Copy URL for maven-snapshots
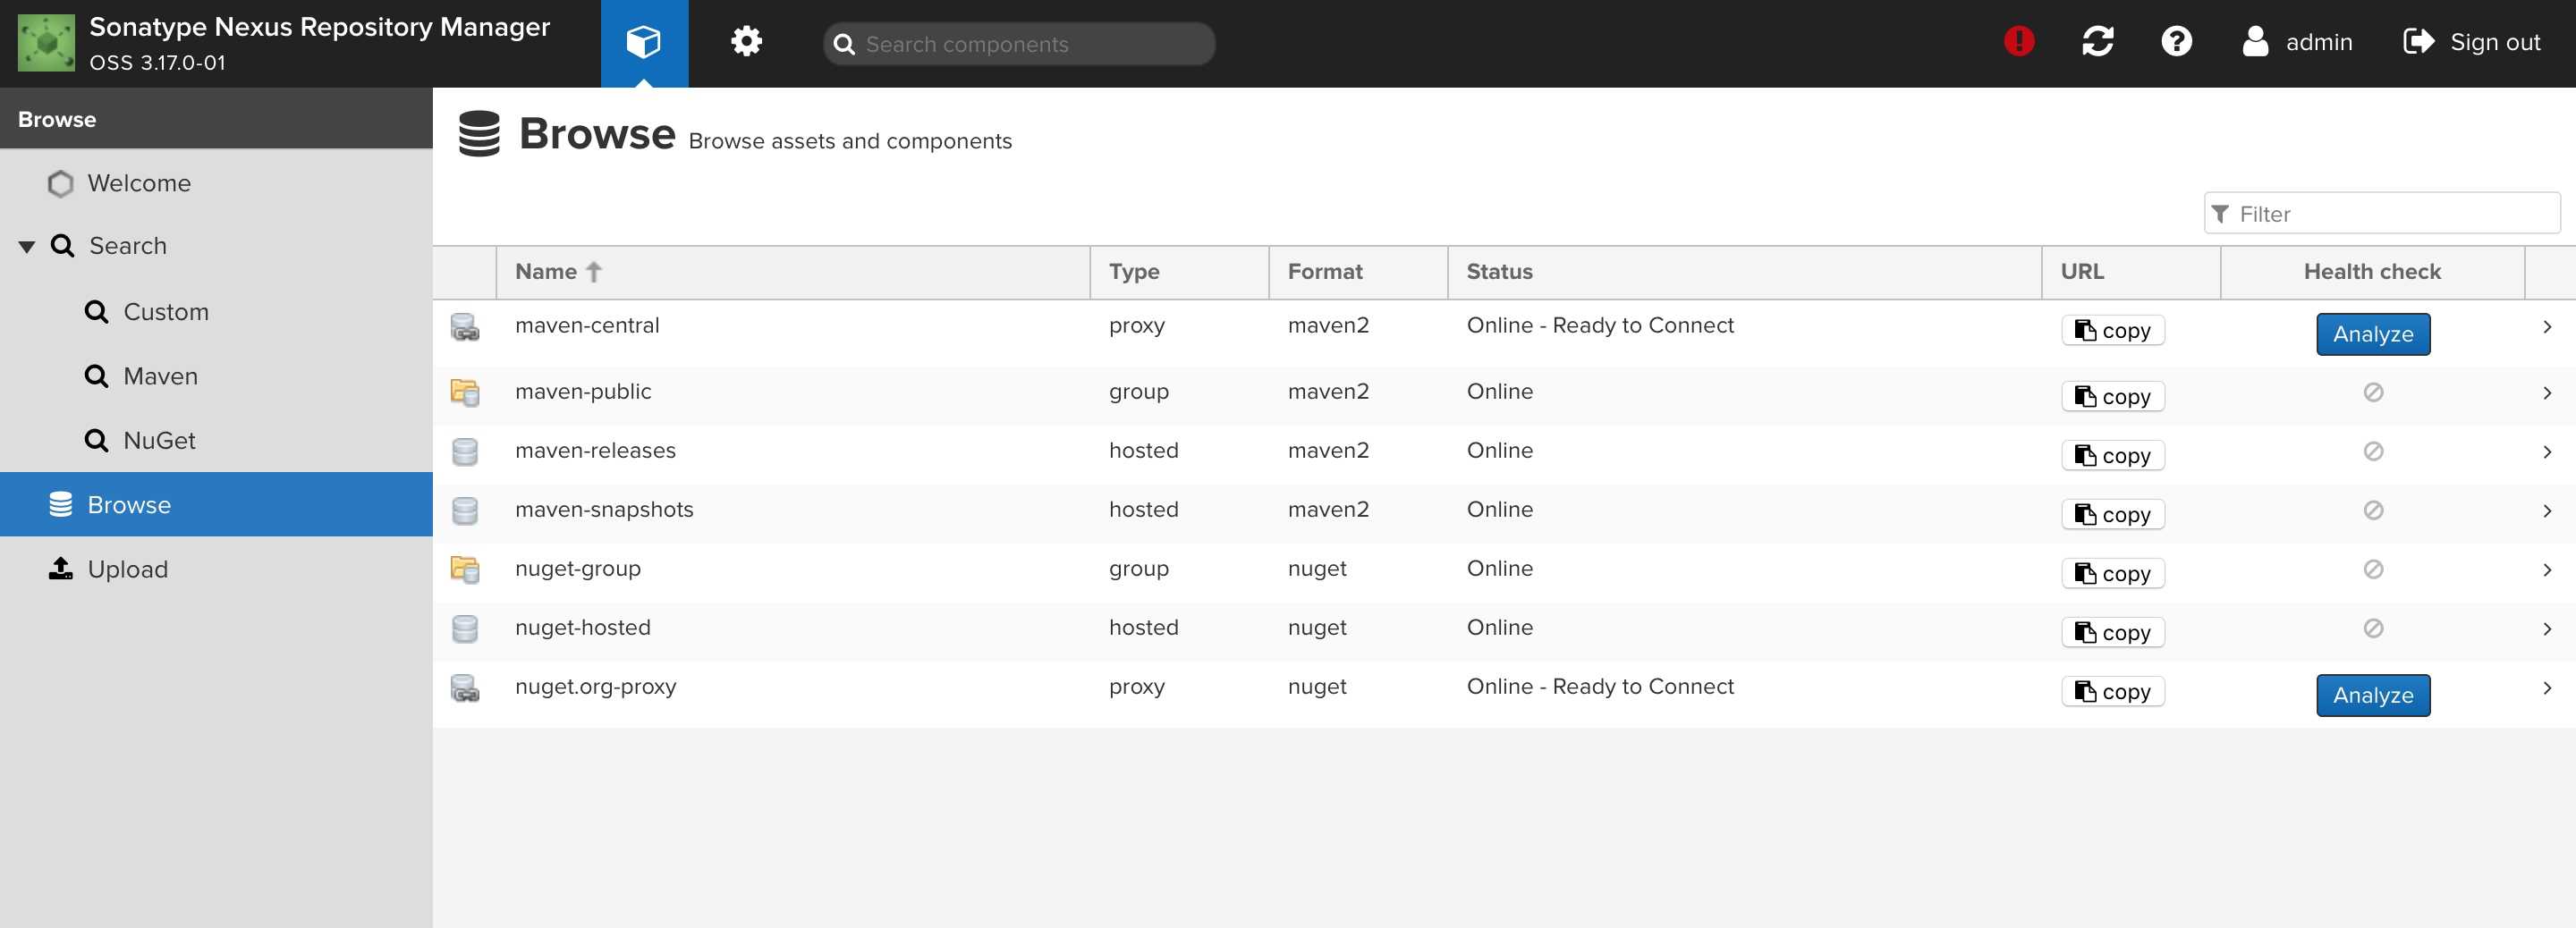Screen dimensions: 2576x928 click(x=2113, y=514)
